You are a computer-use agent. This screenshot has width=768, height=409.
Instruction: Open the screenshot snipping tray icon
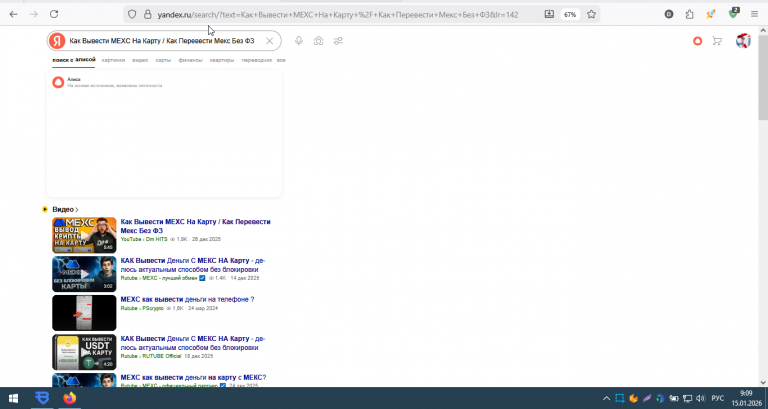pos(620,398)
